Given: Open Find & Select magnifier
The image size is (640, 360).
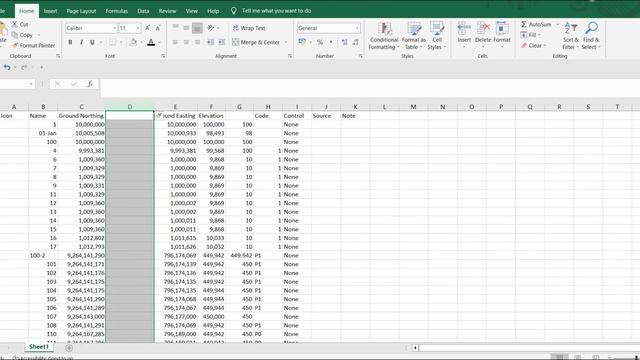Looking at the screenshot, I should (591, 36).
